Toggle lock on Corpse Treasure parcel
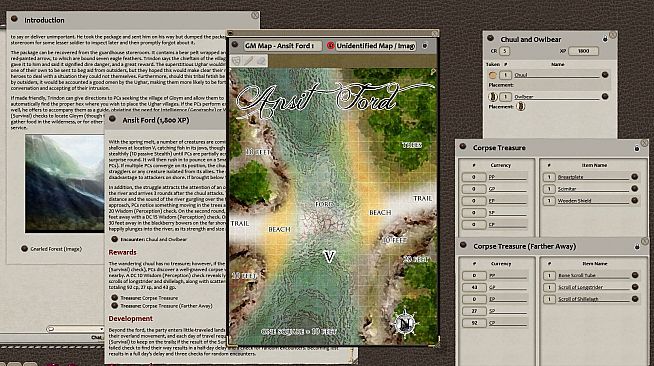Screen dimensions: 654x366 tap(636, 148)
